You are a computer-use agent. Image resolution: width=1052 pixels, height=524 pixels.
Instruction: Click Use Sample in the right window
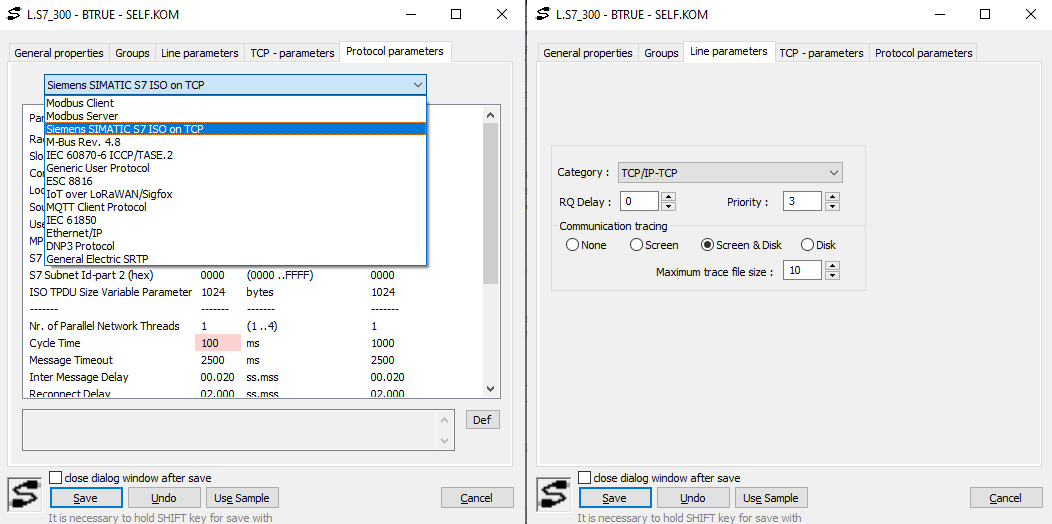click(771, 498)
